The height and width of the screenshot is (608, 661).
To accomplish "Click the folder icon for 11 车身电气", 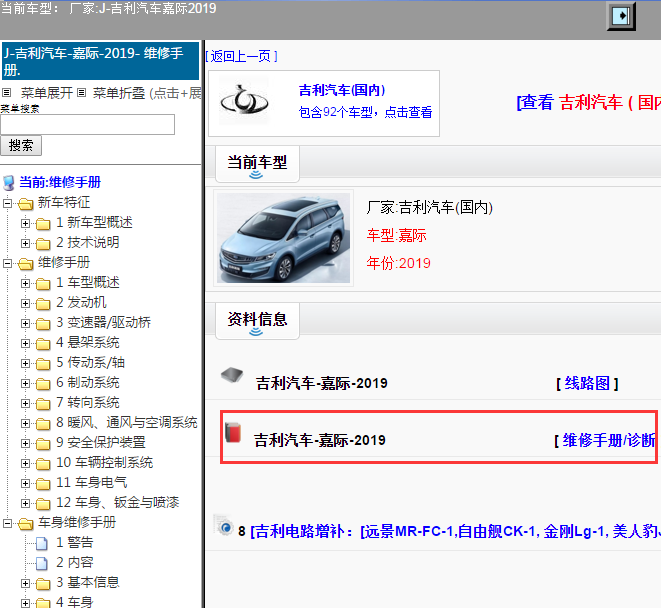I will 43,483.
